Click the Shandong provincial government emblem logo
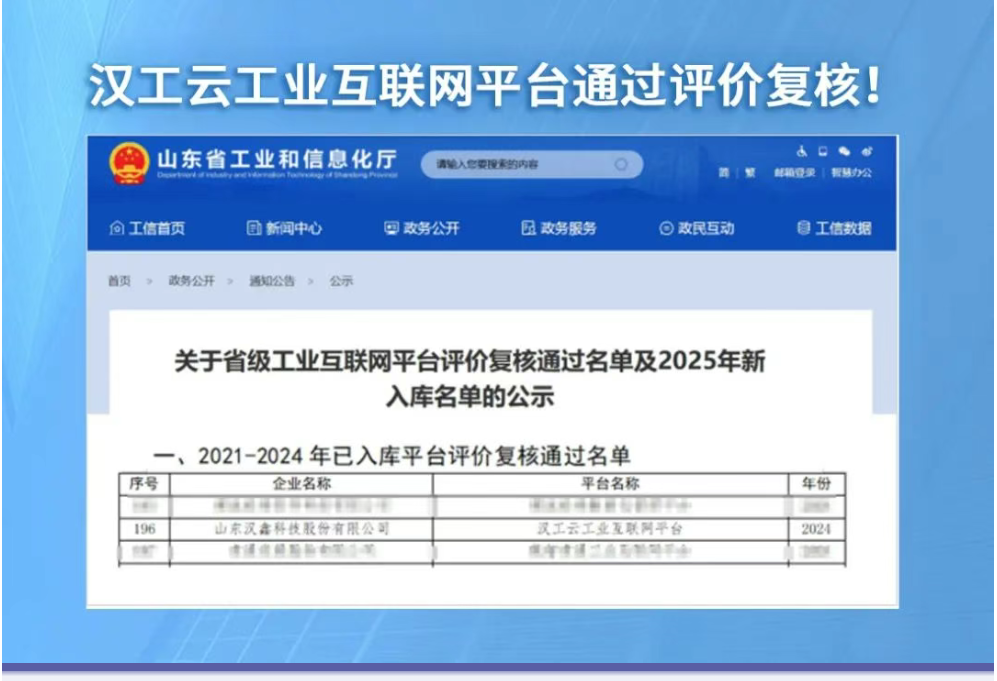 pyautogui.click(x=128, y=162)
